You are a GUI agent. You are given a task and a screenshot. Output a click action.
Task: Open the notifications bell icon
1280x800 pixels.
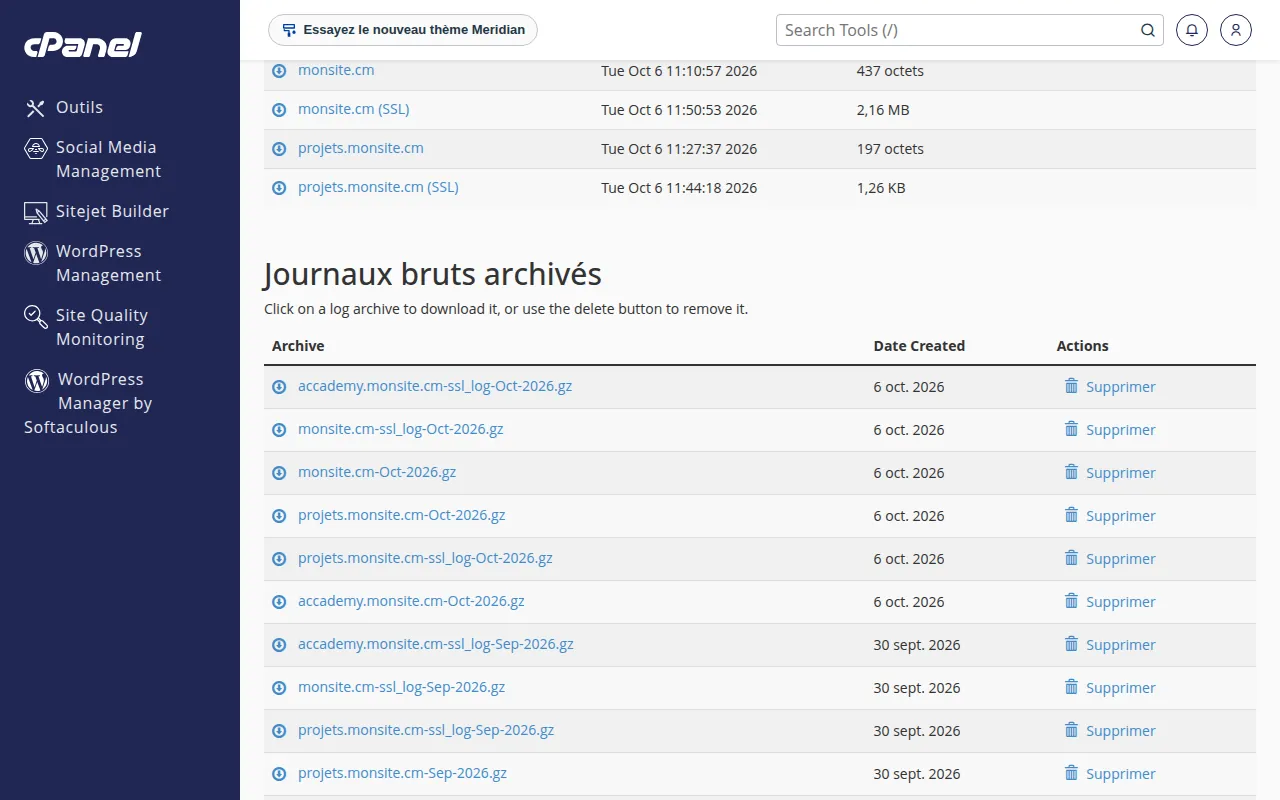click(1191, 30)
